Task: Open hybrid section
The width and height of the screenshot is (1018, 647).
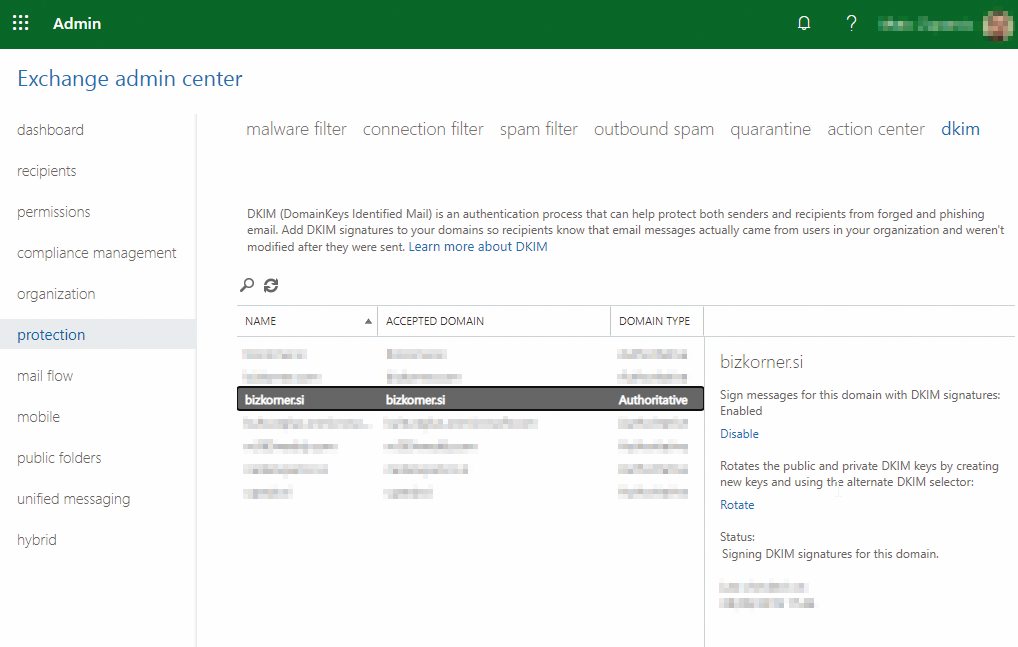Action: 37,540
